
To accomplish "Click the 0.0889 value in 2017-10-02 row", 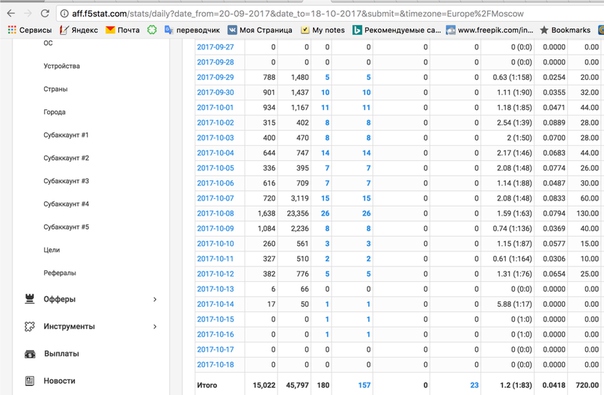I will (554, 123).
